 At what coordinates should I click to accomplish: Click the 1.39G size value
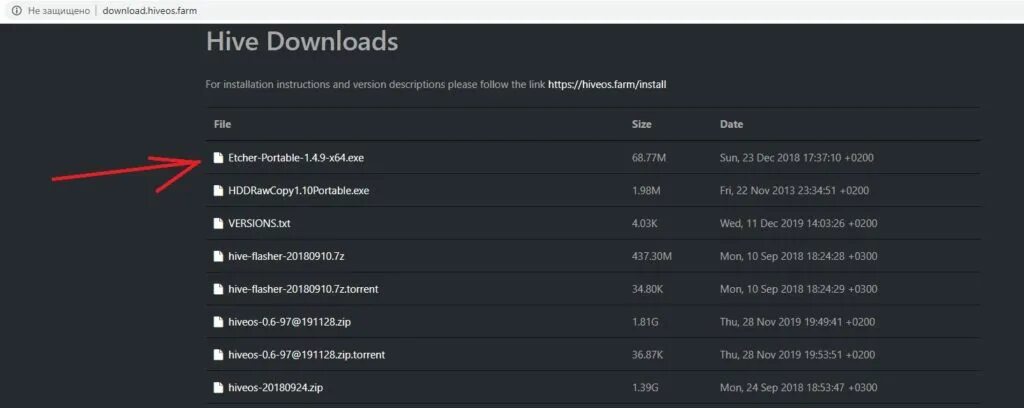point(646,388)
